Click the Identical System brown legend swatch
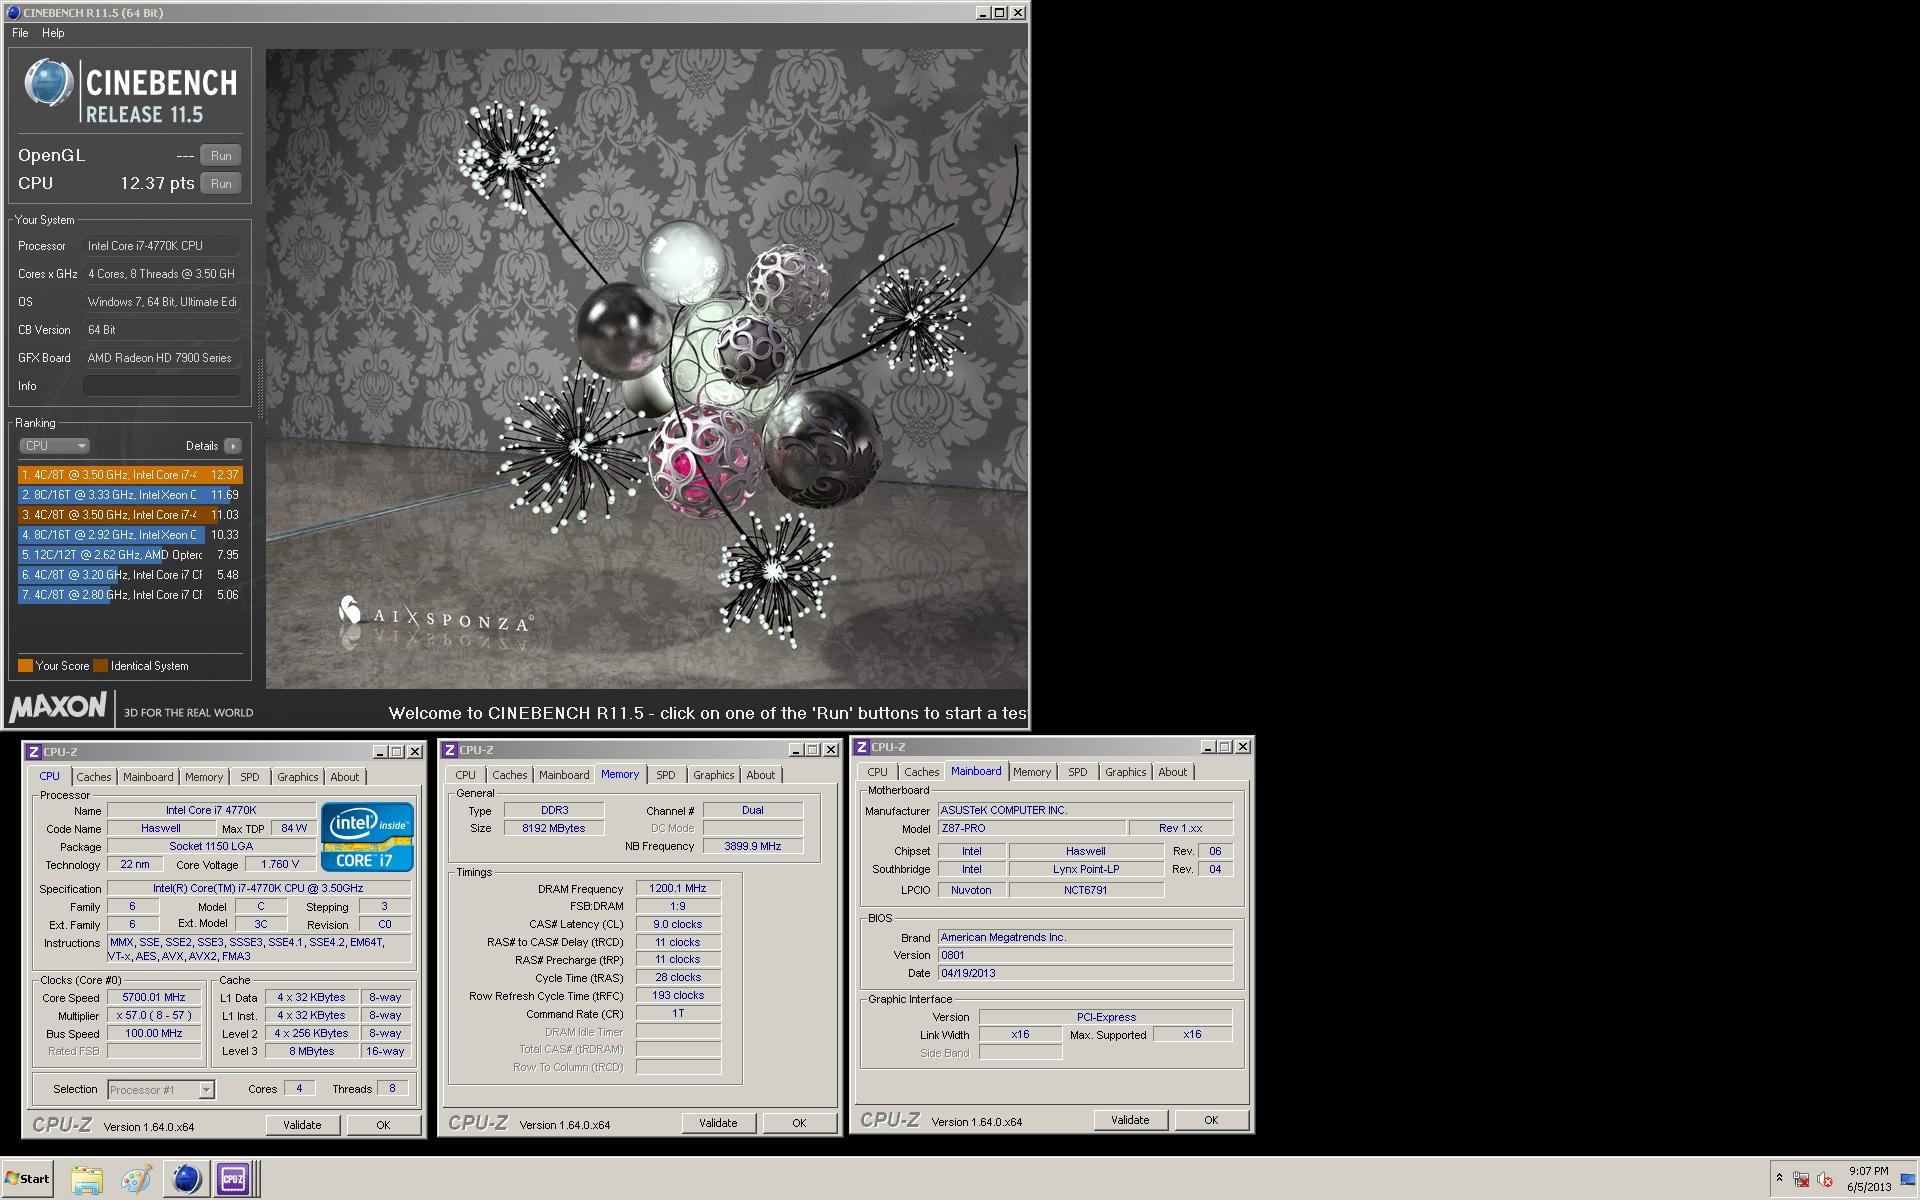This screenshot has width=1920, height=1200. [100, 666]
